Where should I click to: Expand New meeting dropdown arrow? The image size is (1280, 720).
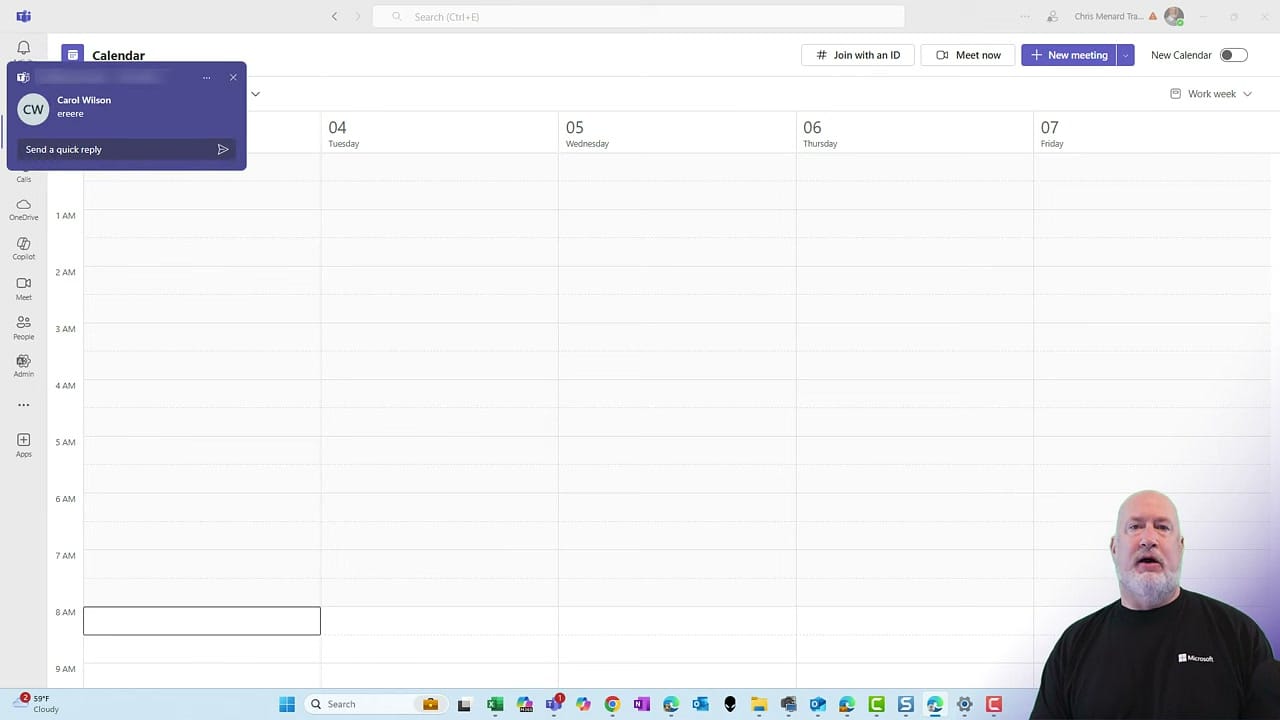pos(1126,55)
